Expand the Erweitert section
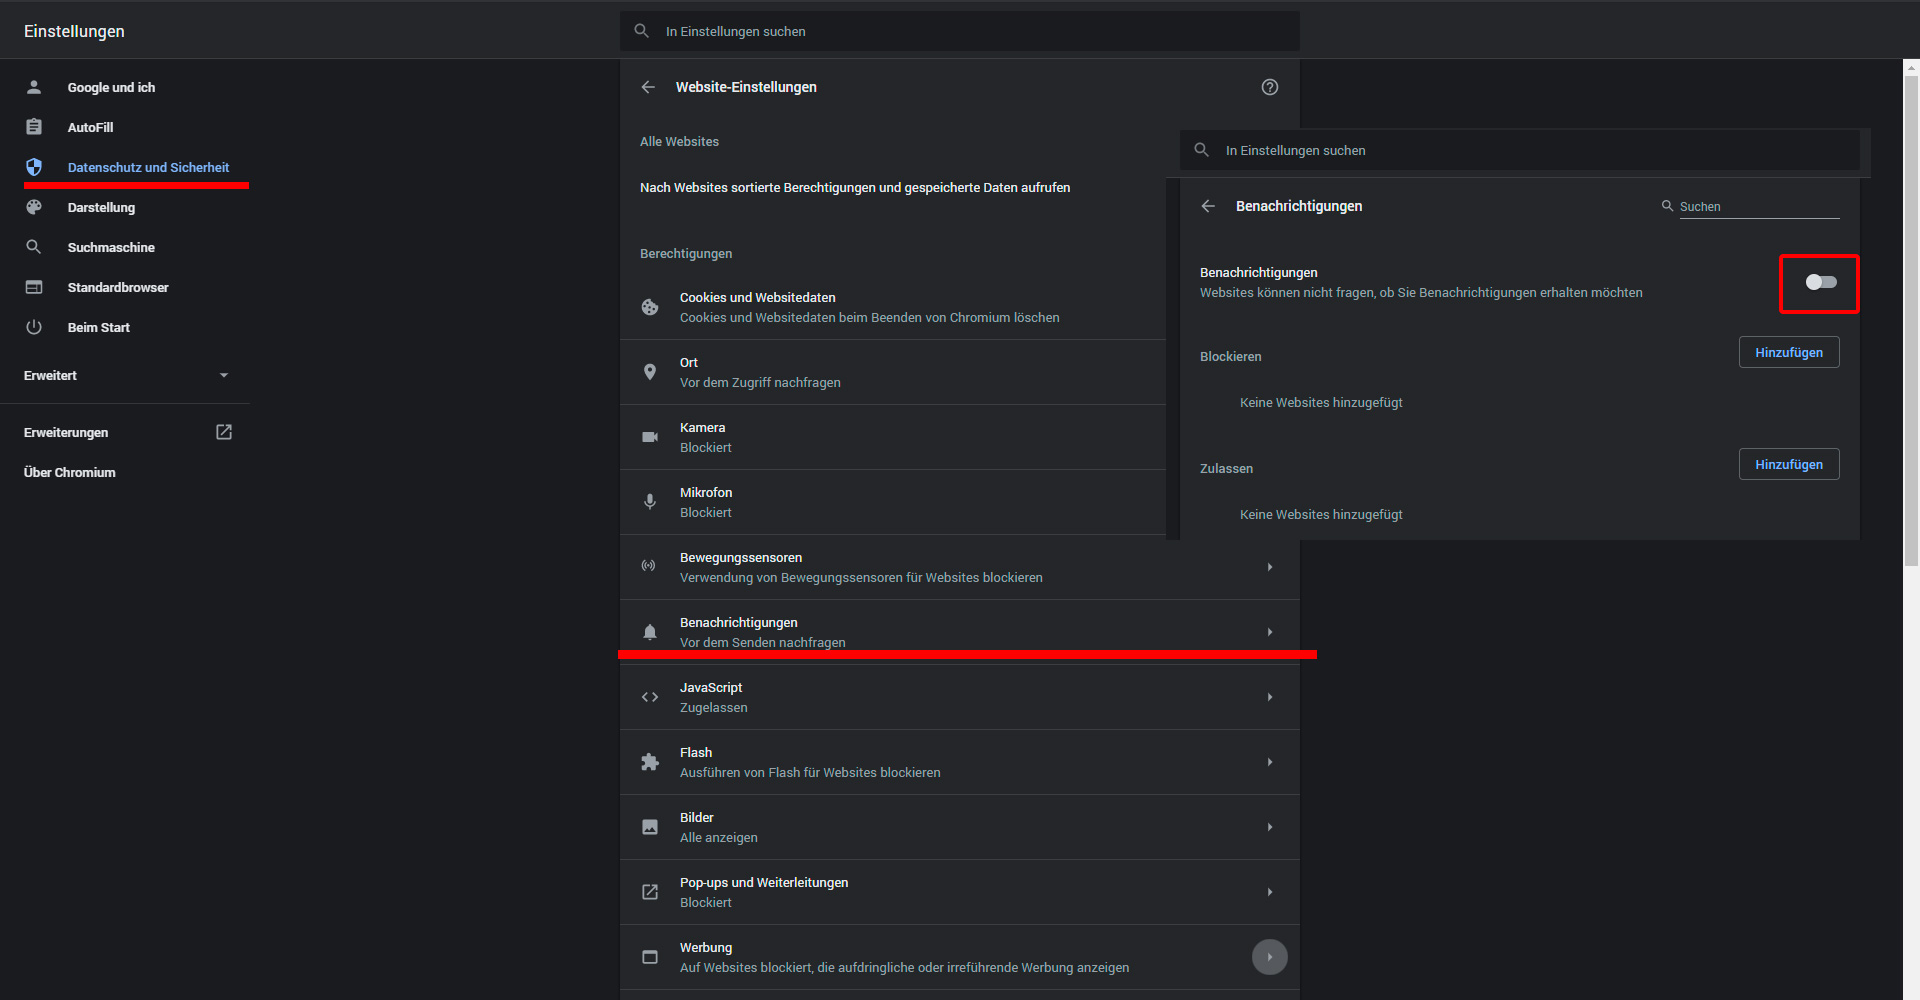 point(125,375)
